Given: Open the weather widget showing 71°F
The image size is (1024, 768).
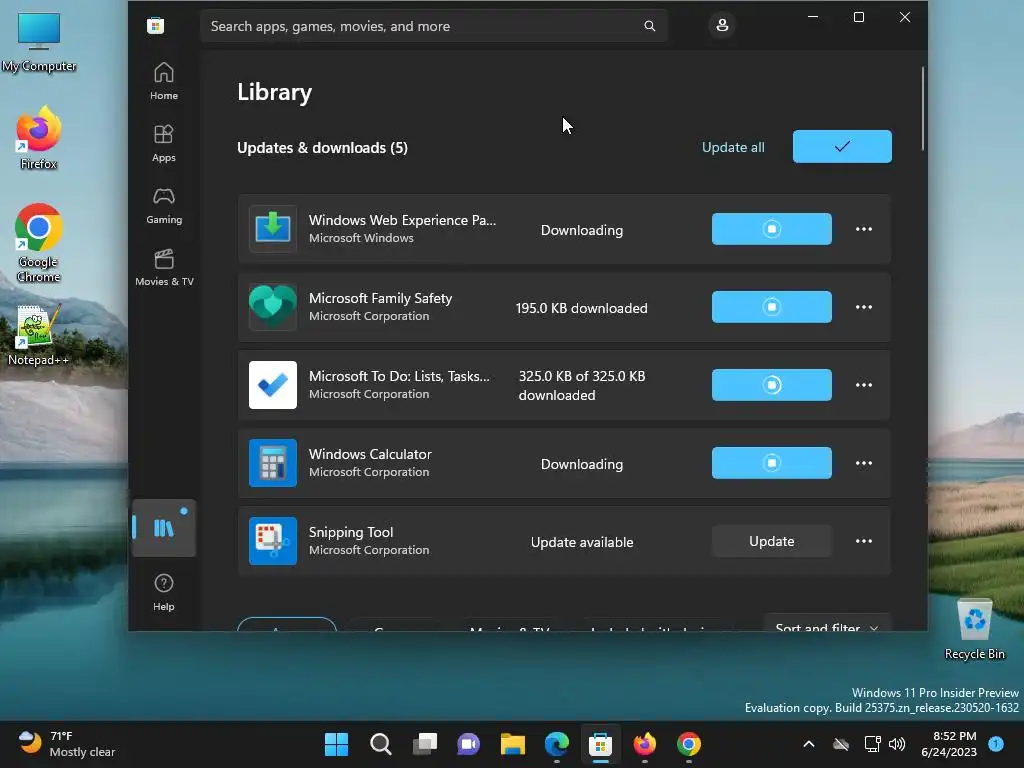Looking at the screenshot, I should pyautogui.click(x=67, y=744).
